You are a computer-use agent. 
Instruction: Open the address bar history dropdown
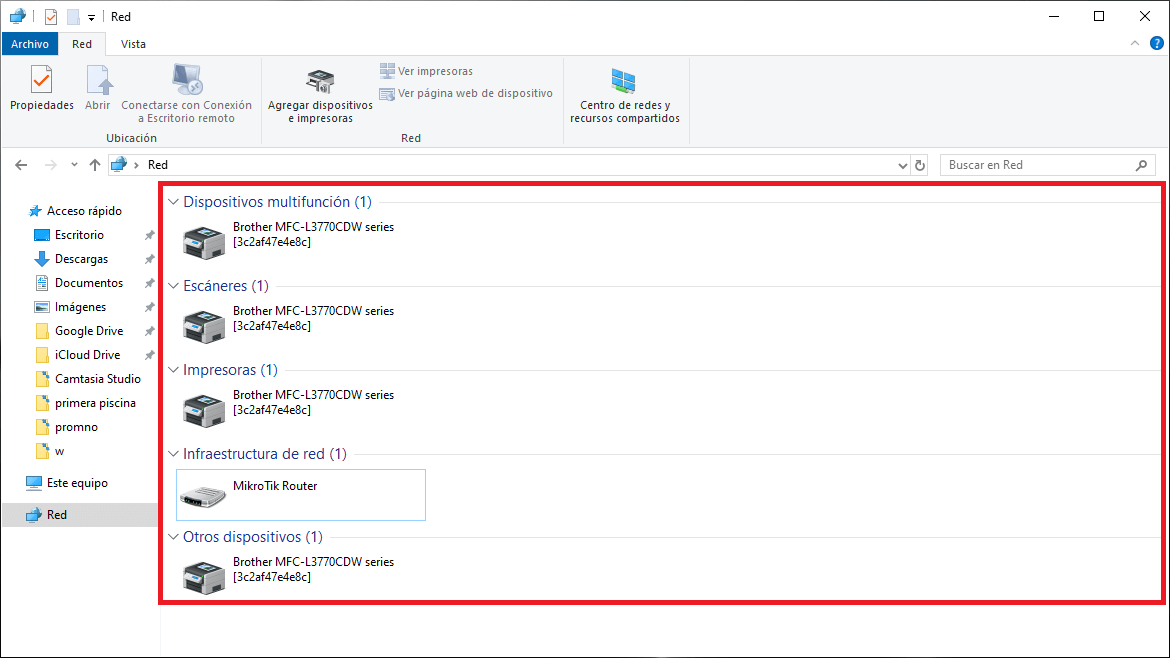902,165
